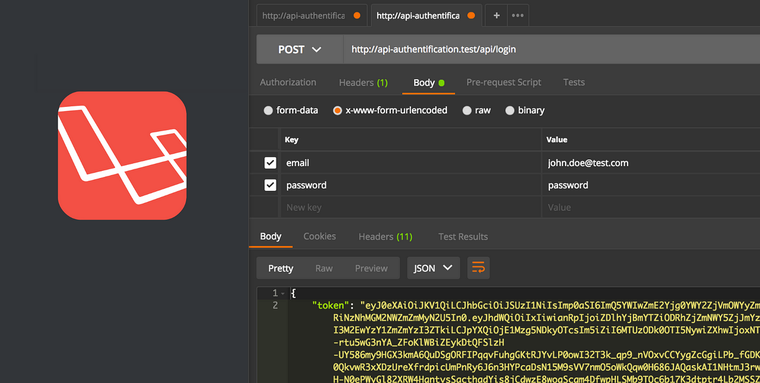This screenshot has width=760, height=383.
Task: Check the email parameter checkbox
Action: tap(270, 163)
